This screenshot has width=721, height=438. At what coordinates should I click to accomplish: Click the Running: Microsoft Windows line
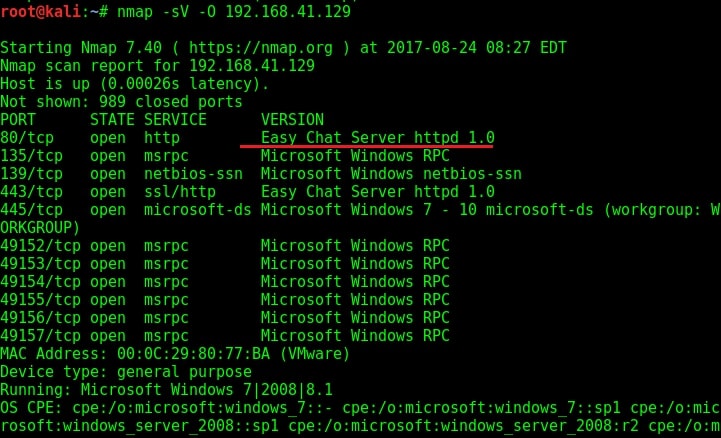166,390
